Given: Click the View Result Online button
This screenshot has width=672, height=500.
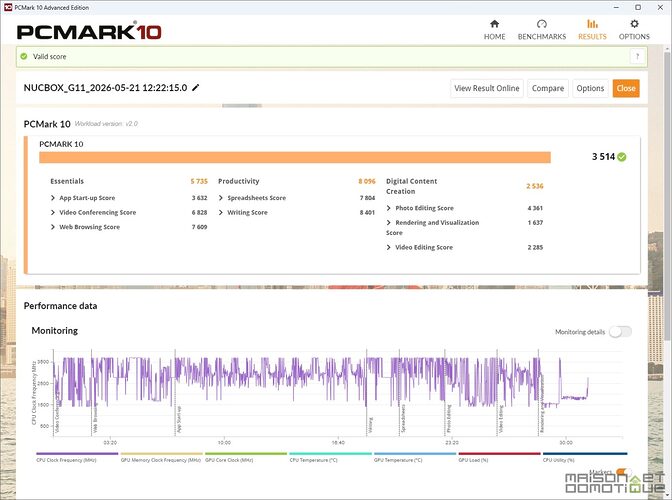Looking at the screenshot, I should [x=486, y=88].
